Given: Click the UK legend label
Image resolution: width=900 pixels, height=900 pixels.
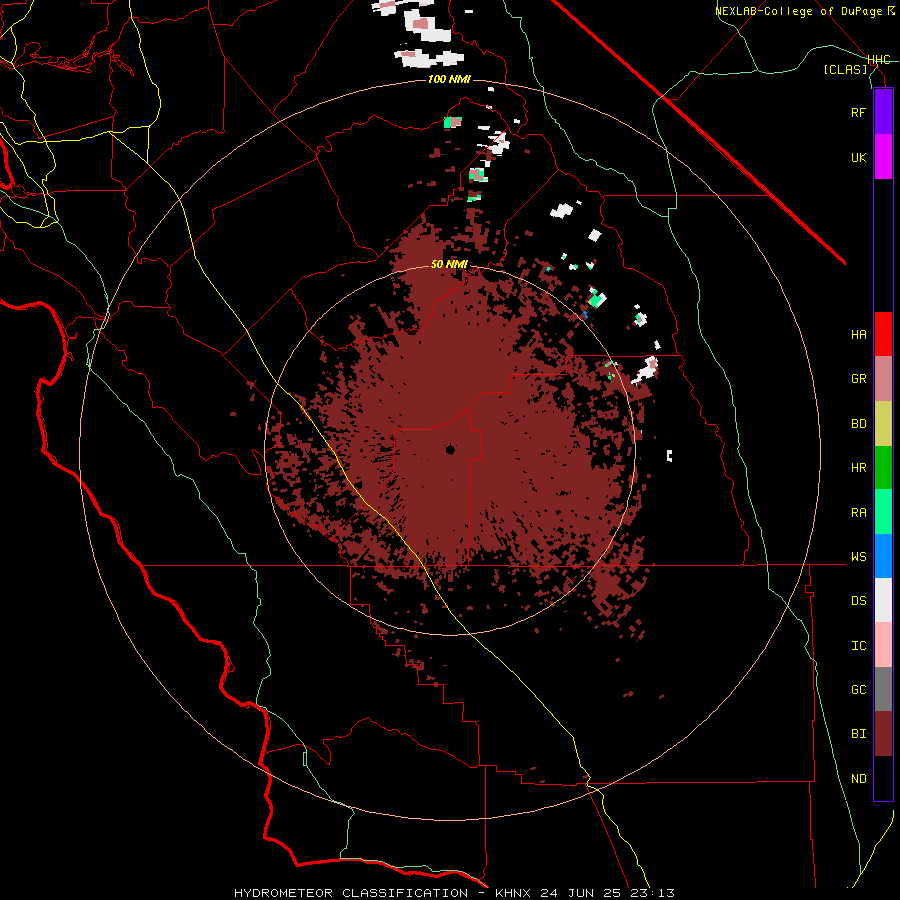Looking at the screenshot, I should point(858,157).
